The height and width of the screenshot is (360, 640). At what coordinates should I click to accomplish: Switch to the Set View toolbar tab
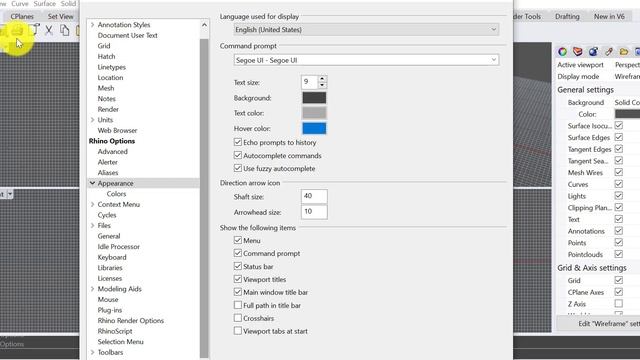click(60, 16)
